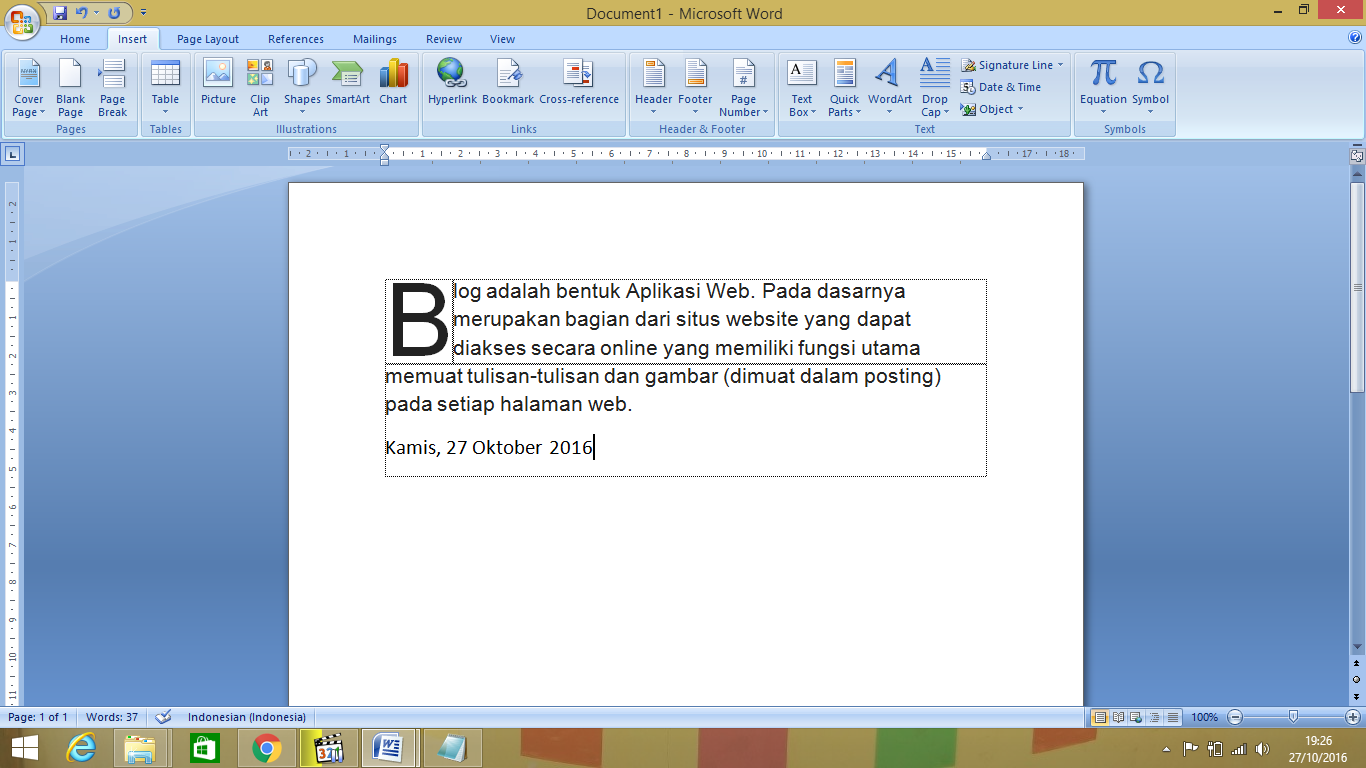Switch to Outline view
Viewport: 1366px width, 768px height.
[x=1155, y=717]
